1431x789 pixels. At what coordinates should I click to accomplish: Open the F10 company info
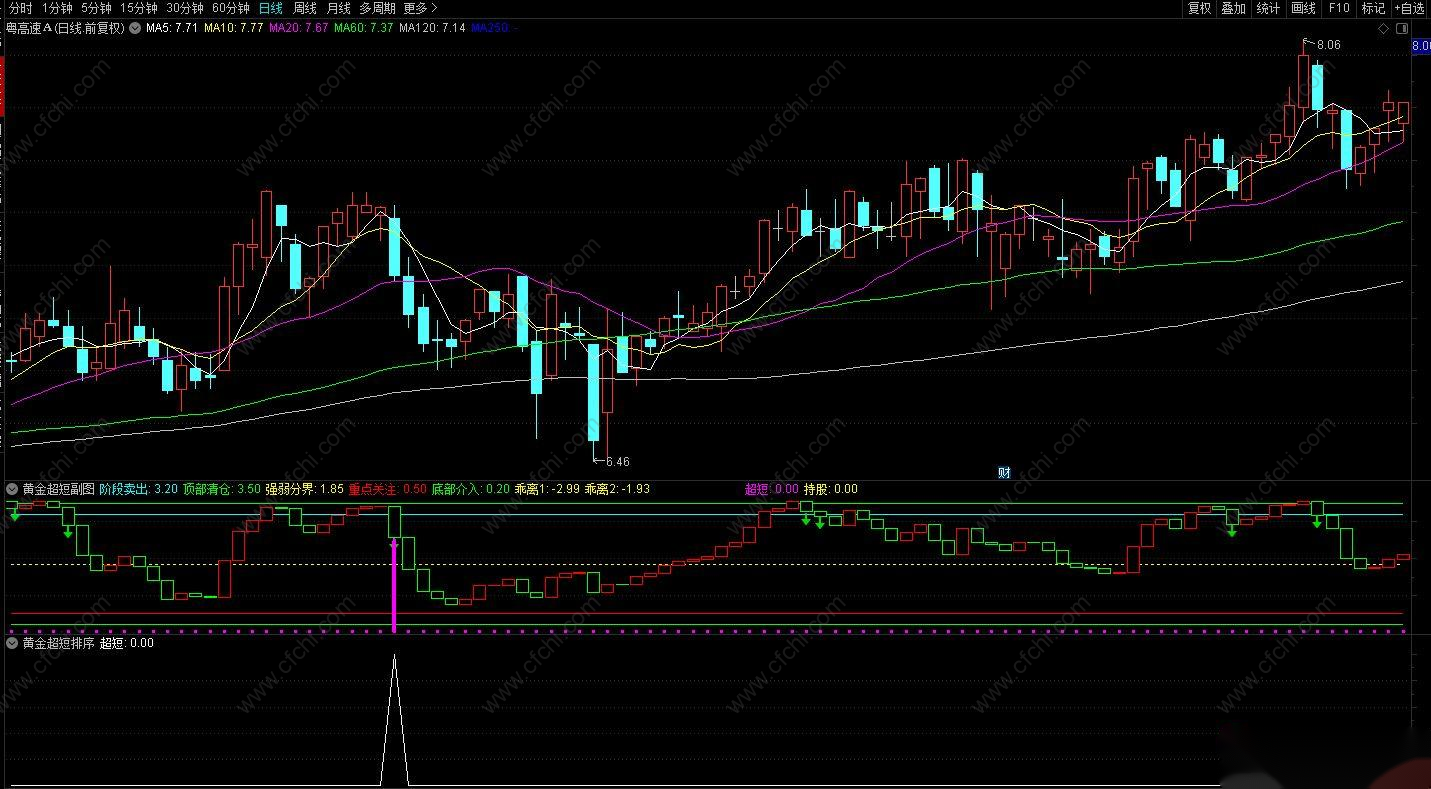click(1338, 8)
